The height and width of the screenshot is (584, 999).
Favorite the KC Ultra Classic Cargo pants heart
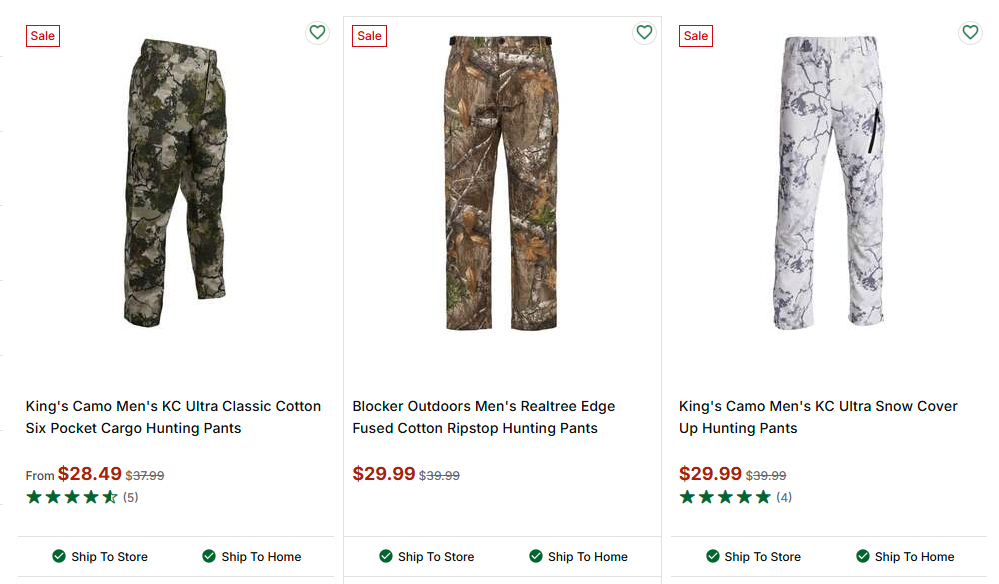[317, 33]
